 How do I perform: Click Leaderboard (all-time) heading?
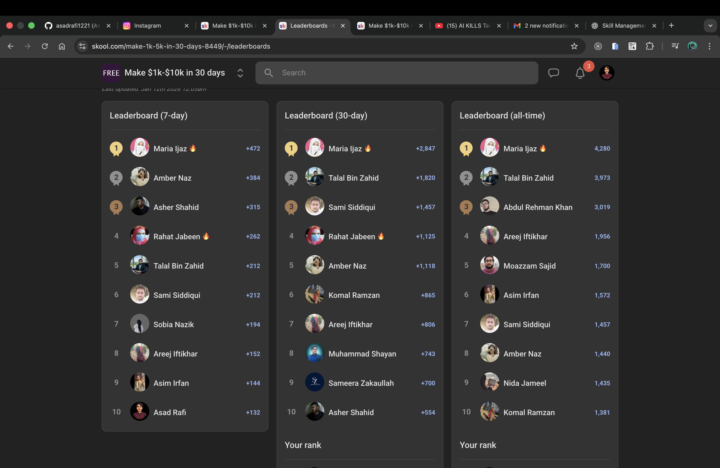502,115
